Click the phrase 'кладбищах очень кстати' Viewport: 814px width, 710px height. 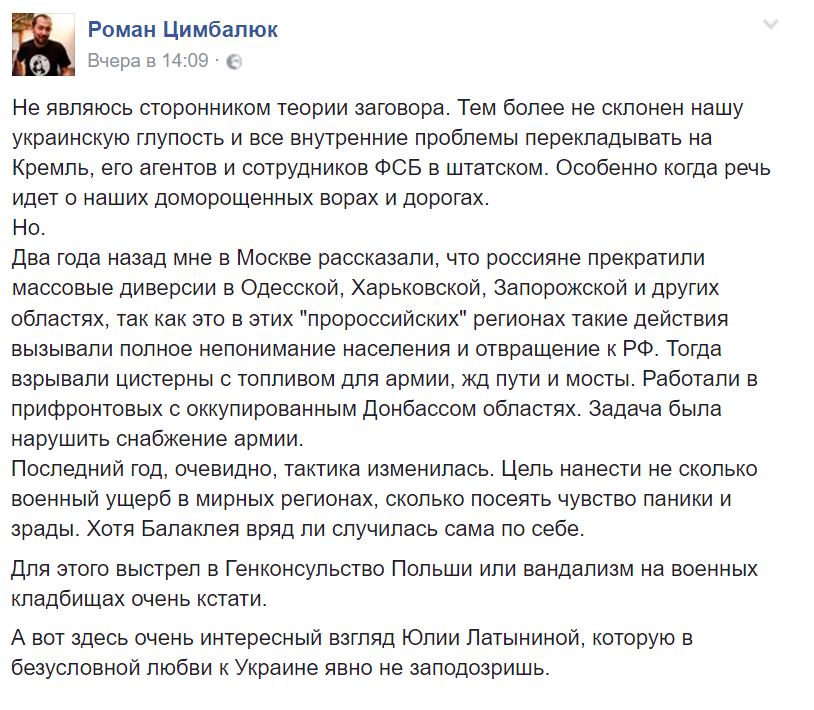pyautogui.click(x=137, y=599)
